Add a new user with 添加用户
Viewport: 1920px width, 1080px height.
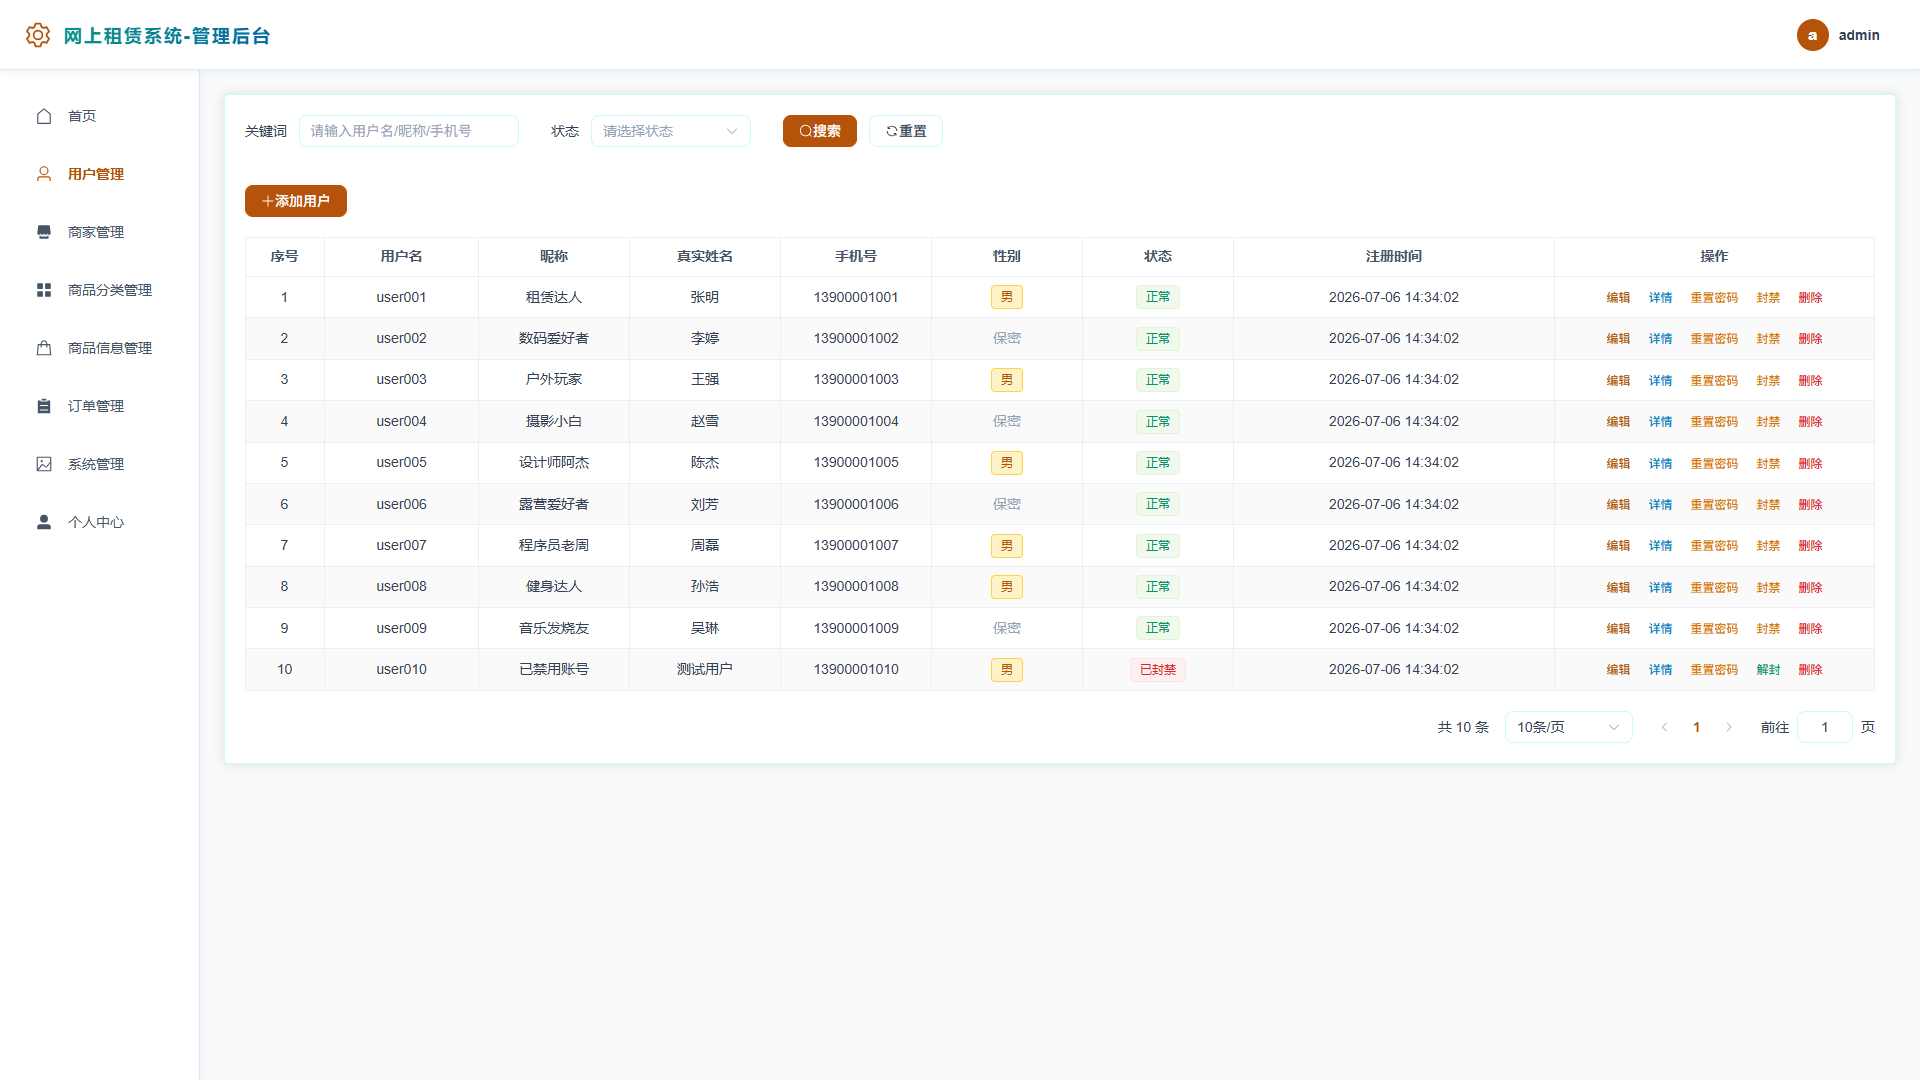pyautogui.click(x=296, y=201)
